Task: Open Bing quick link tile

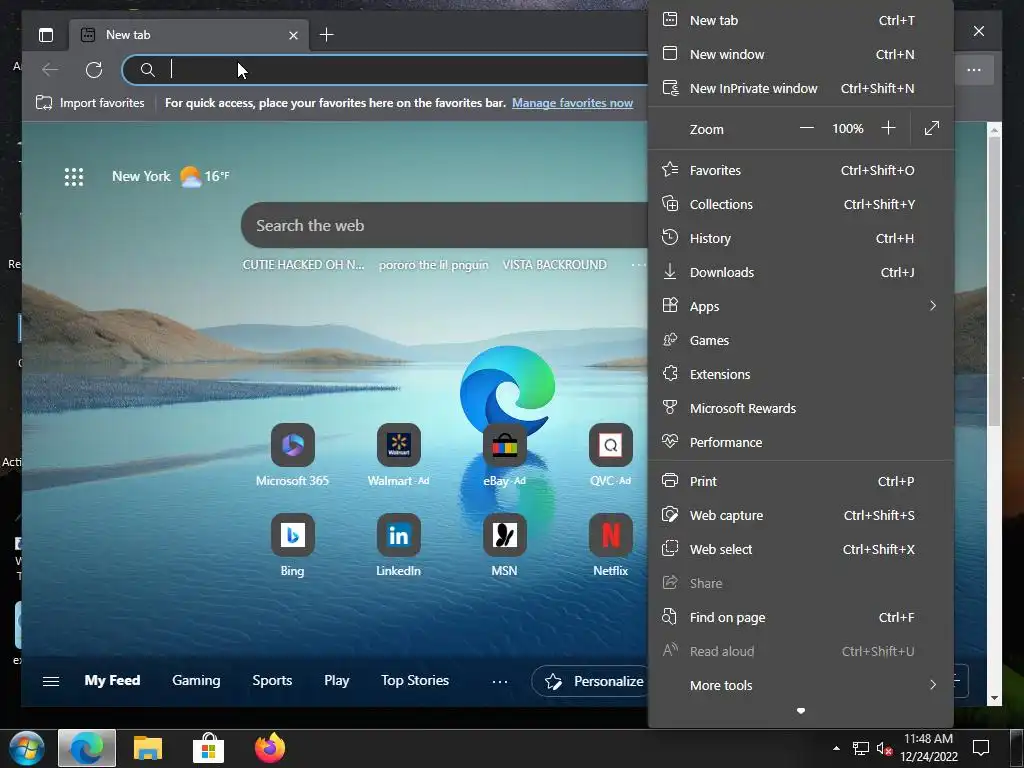Action: tap(293, 545)
